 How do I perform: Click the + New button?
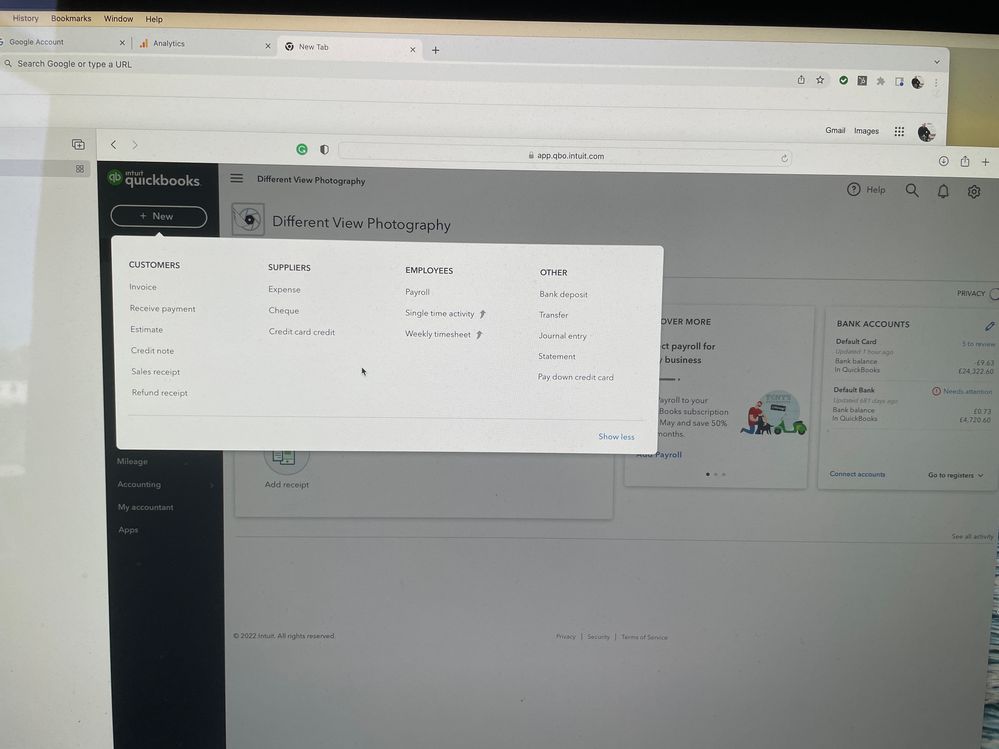click(159, 216)
